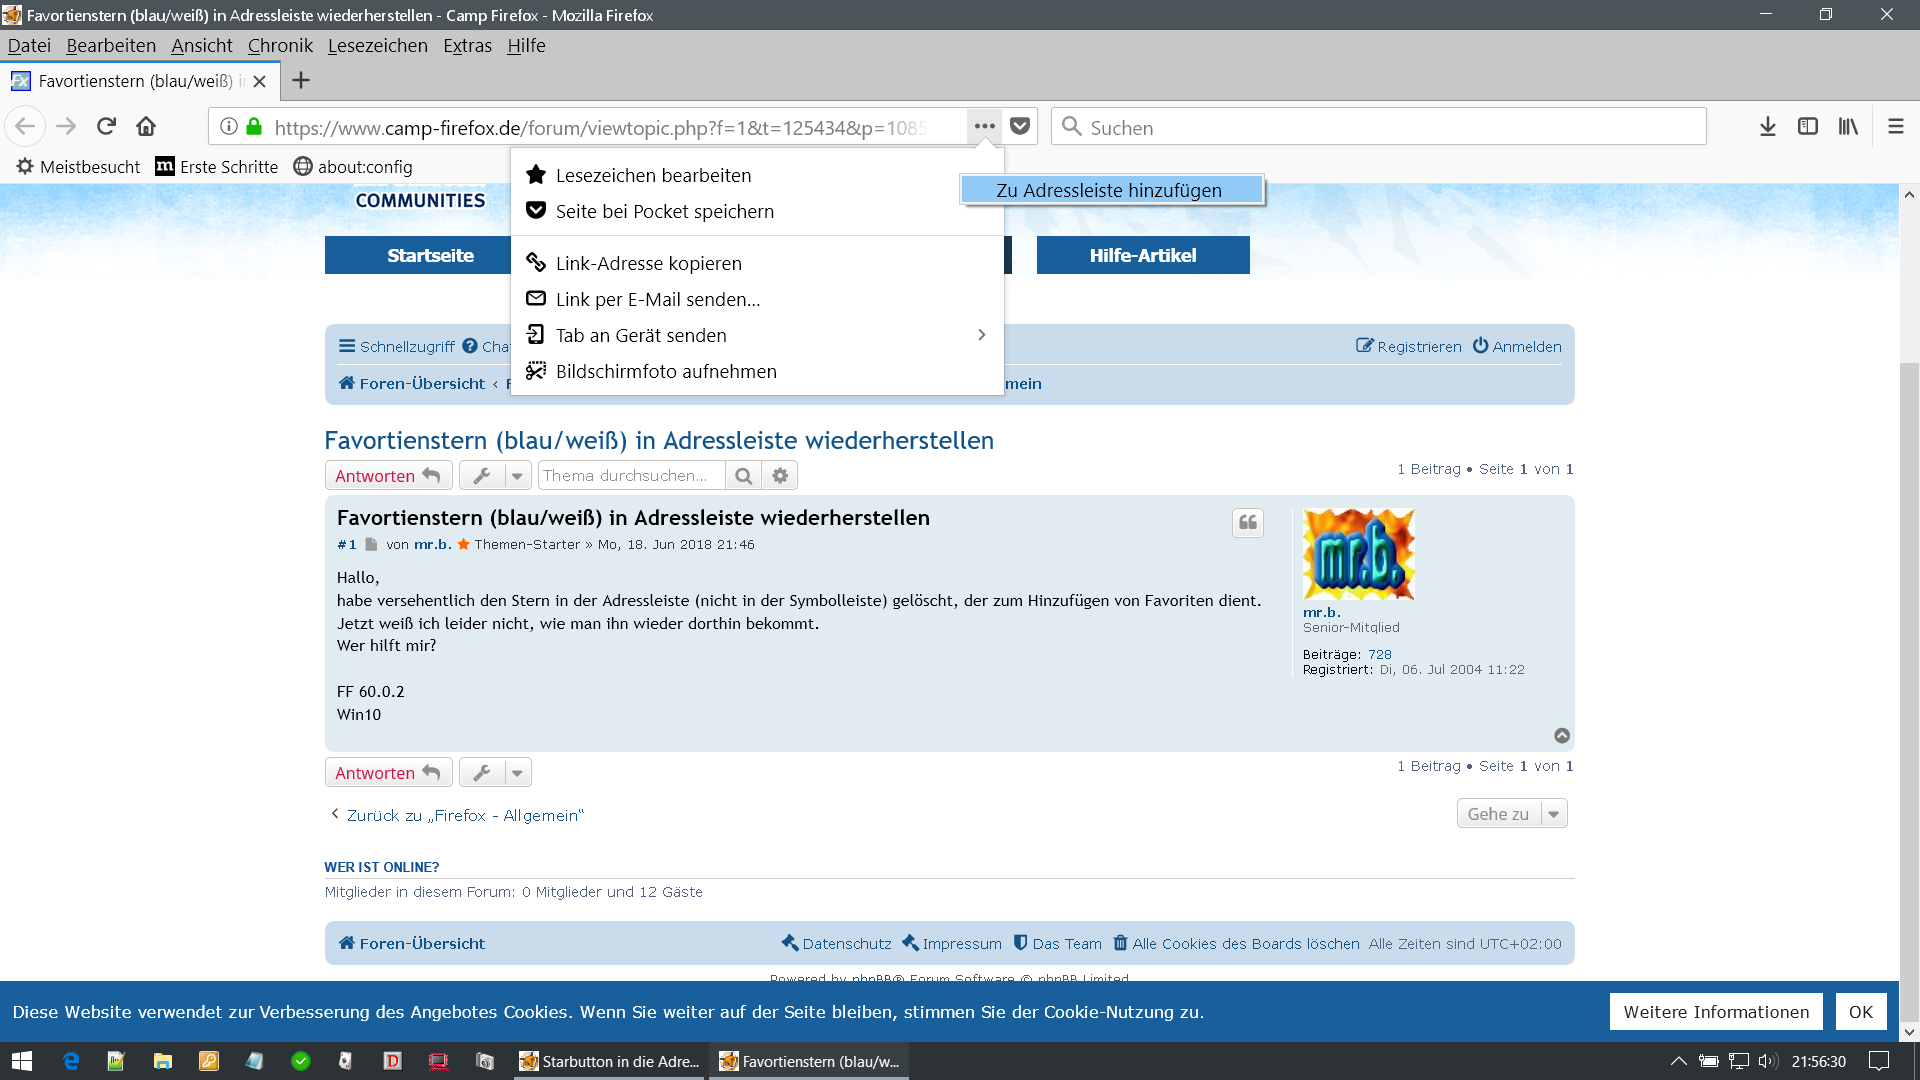Select 'Bildschirmfoto aufnehmen' menu entry

point(665,371)
